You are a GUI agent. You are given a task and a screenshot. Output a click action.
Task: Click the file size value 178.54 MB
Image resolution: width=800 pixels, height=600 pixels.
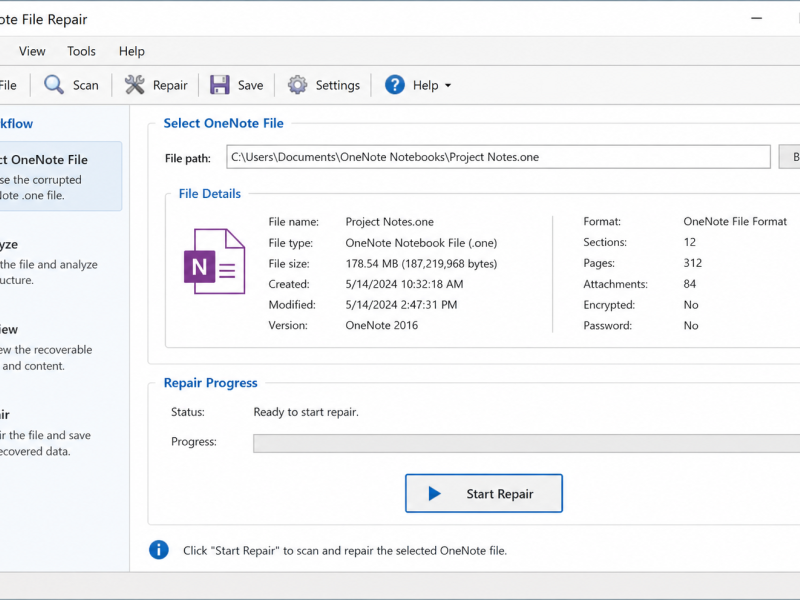pos(421,264)
